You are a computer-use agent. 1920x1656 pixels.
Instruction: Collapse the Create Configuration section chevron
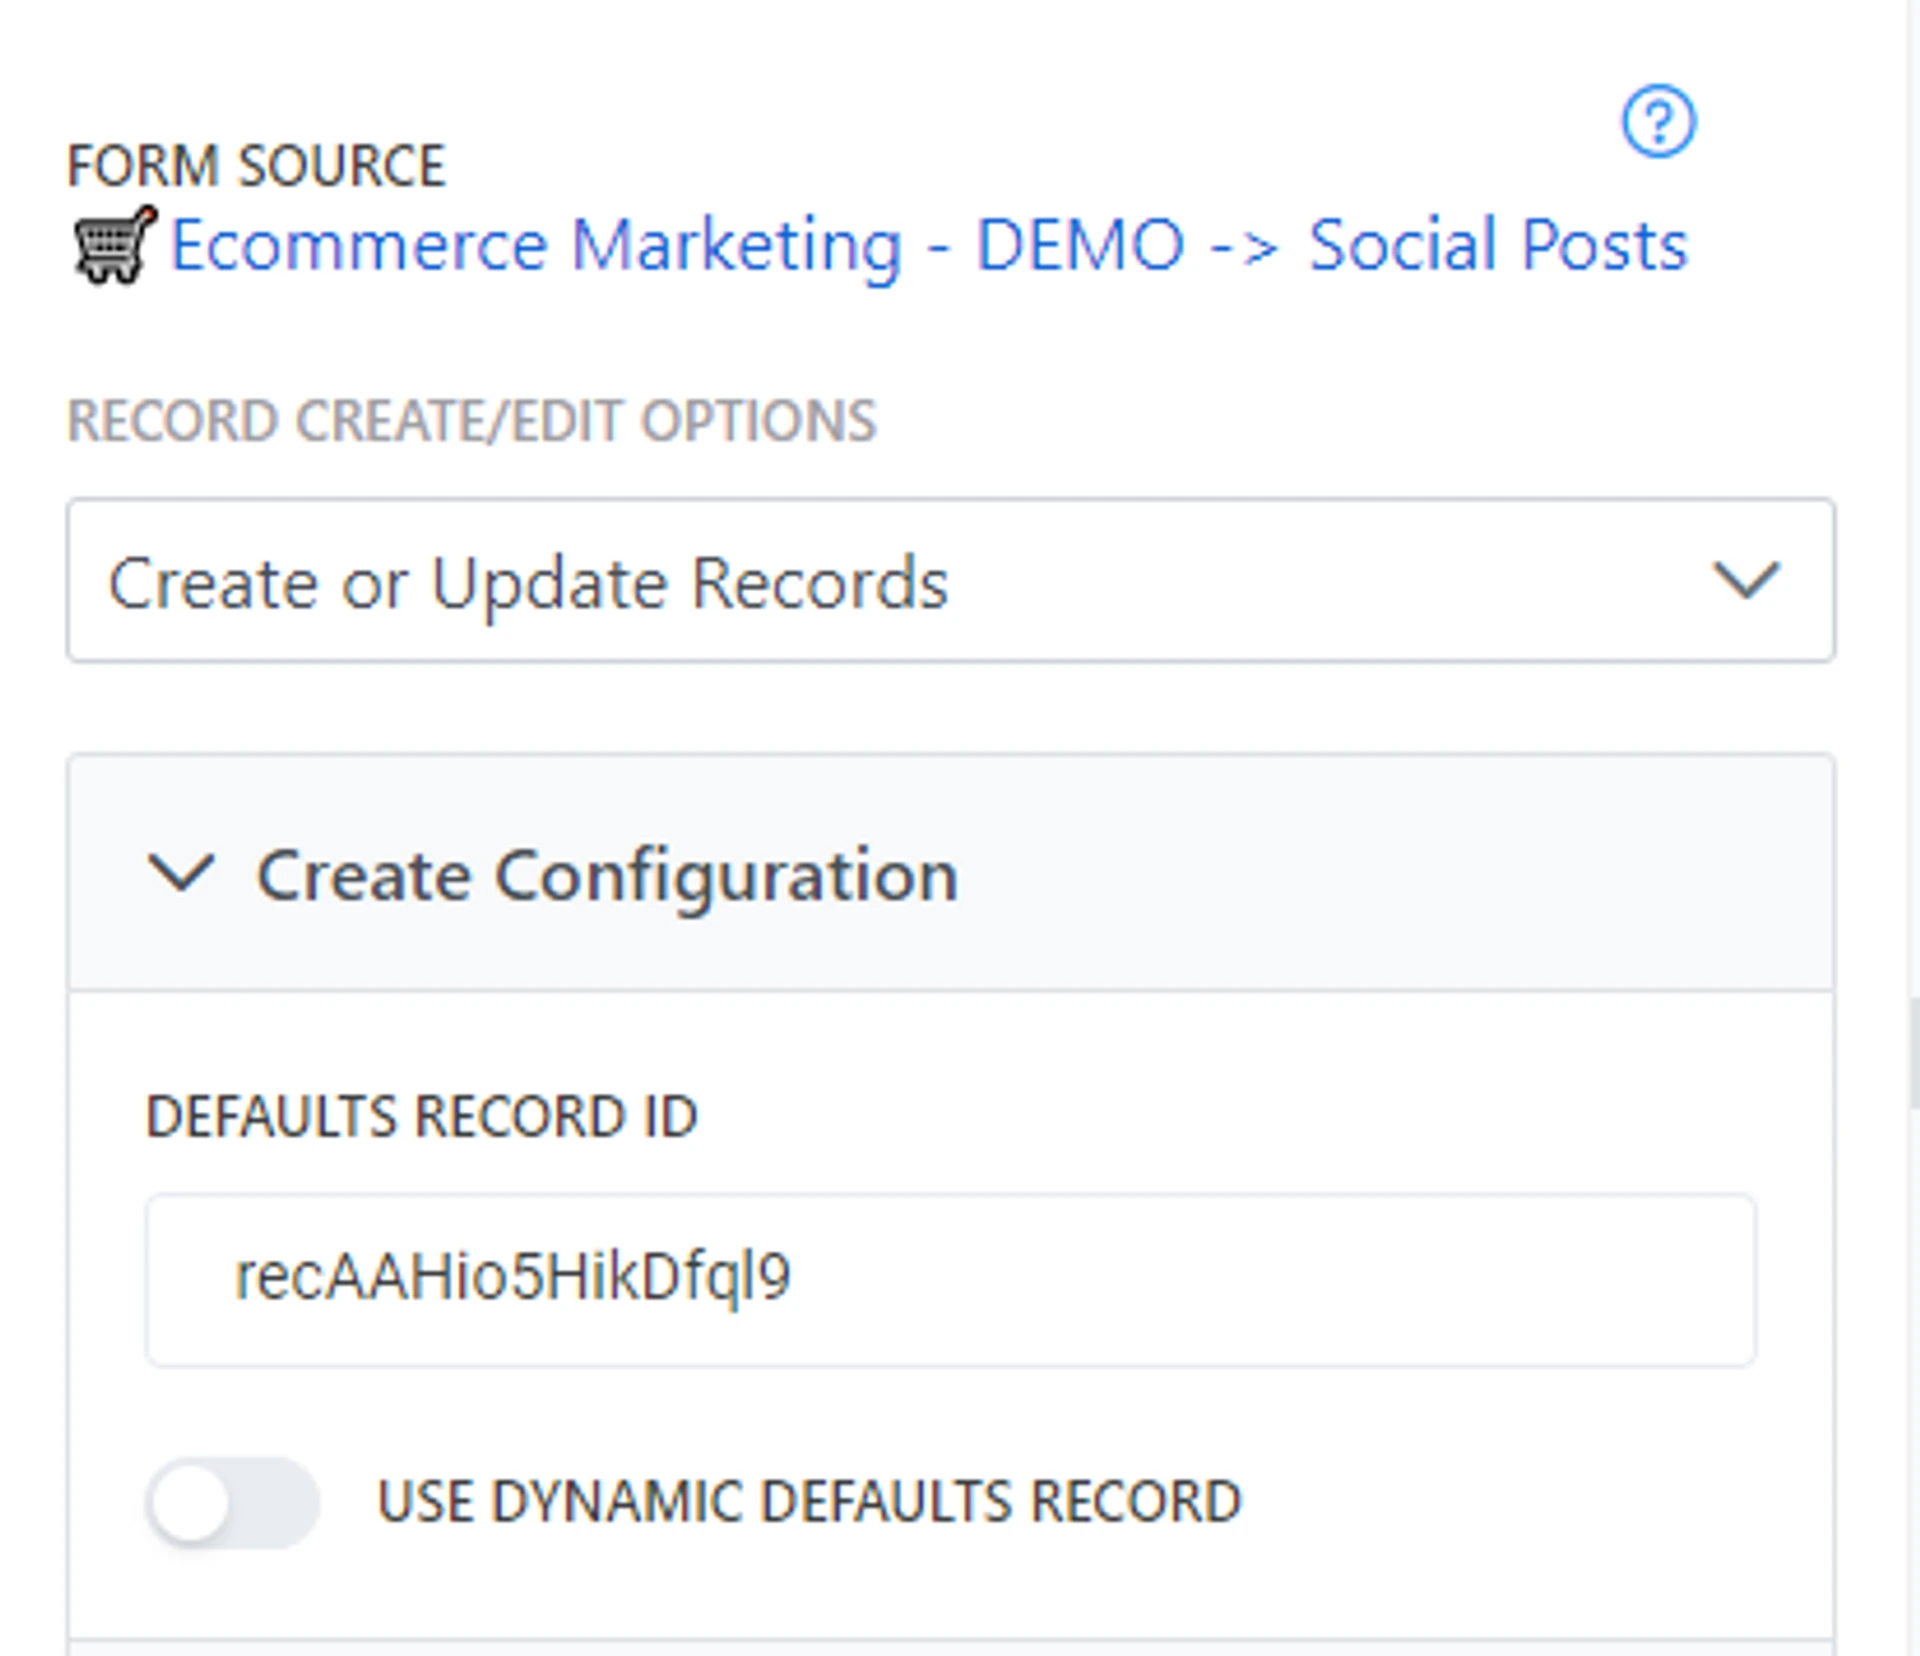click(181, 872)
